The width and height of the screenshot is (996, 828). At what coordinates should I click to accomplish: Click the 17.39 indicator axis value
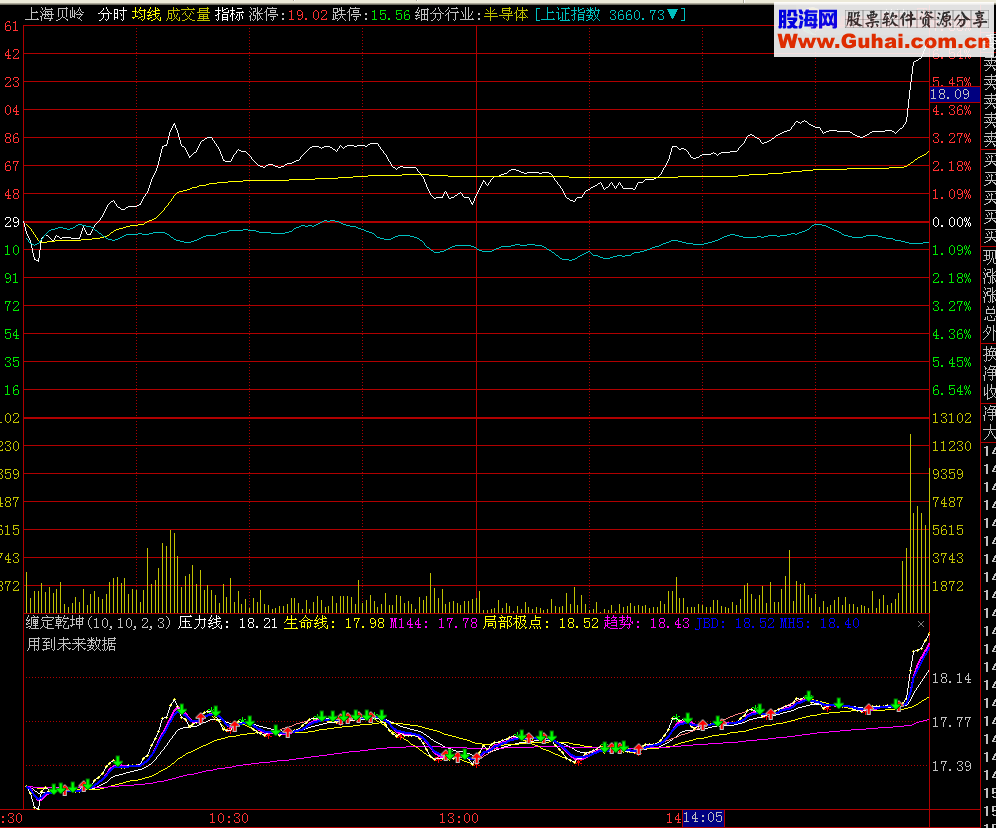[x=952, y=766]
